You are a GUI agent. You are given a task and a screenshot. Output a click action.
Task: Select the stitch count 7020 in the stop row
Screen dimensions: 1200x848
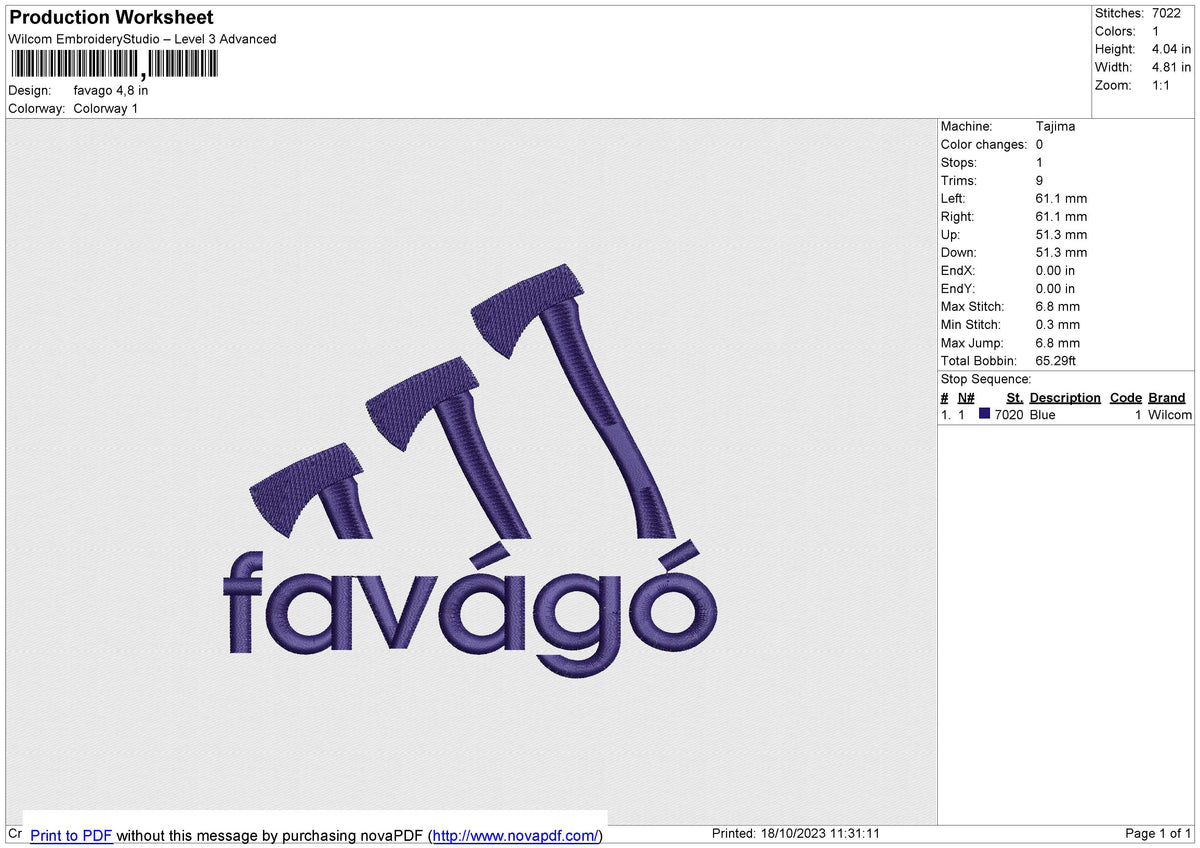point(1009,414)
